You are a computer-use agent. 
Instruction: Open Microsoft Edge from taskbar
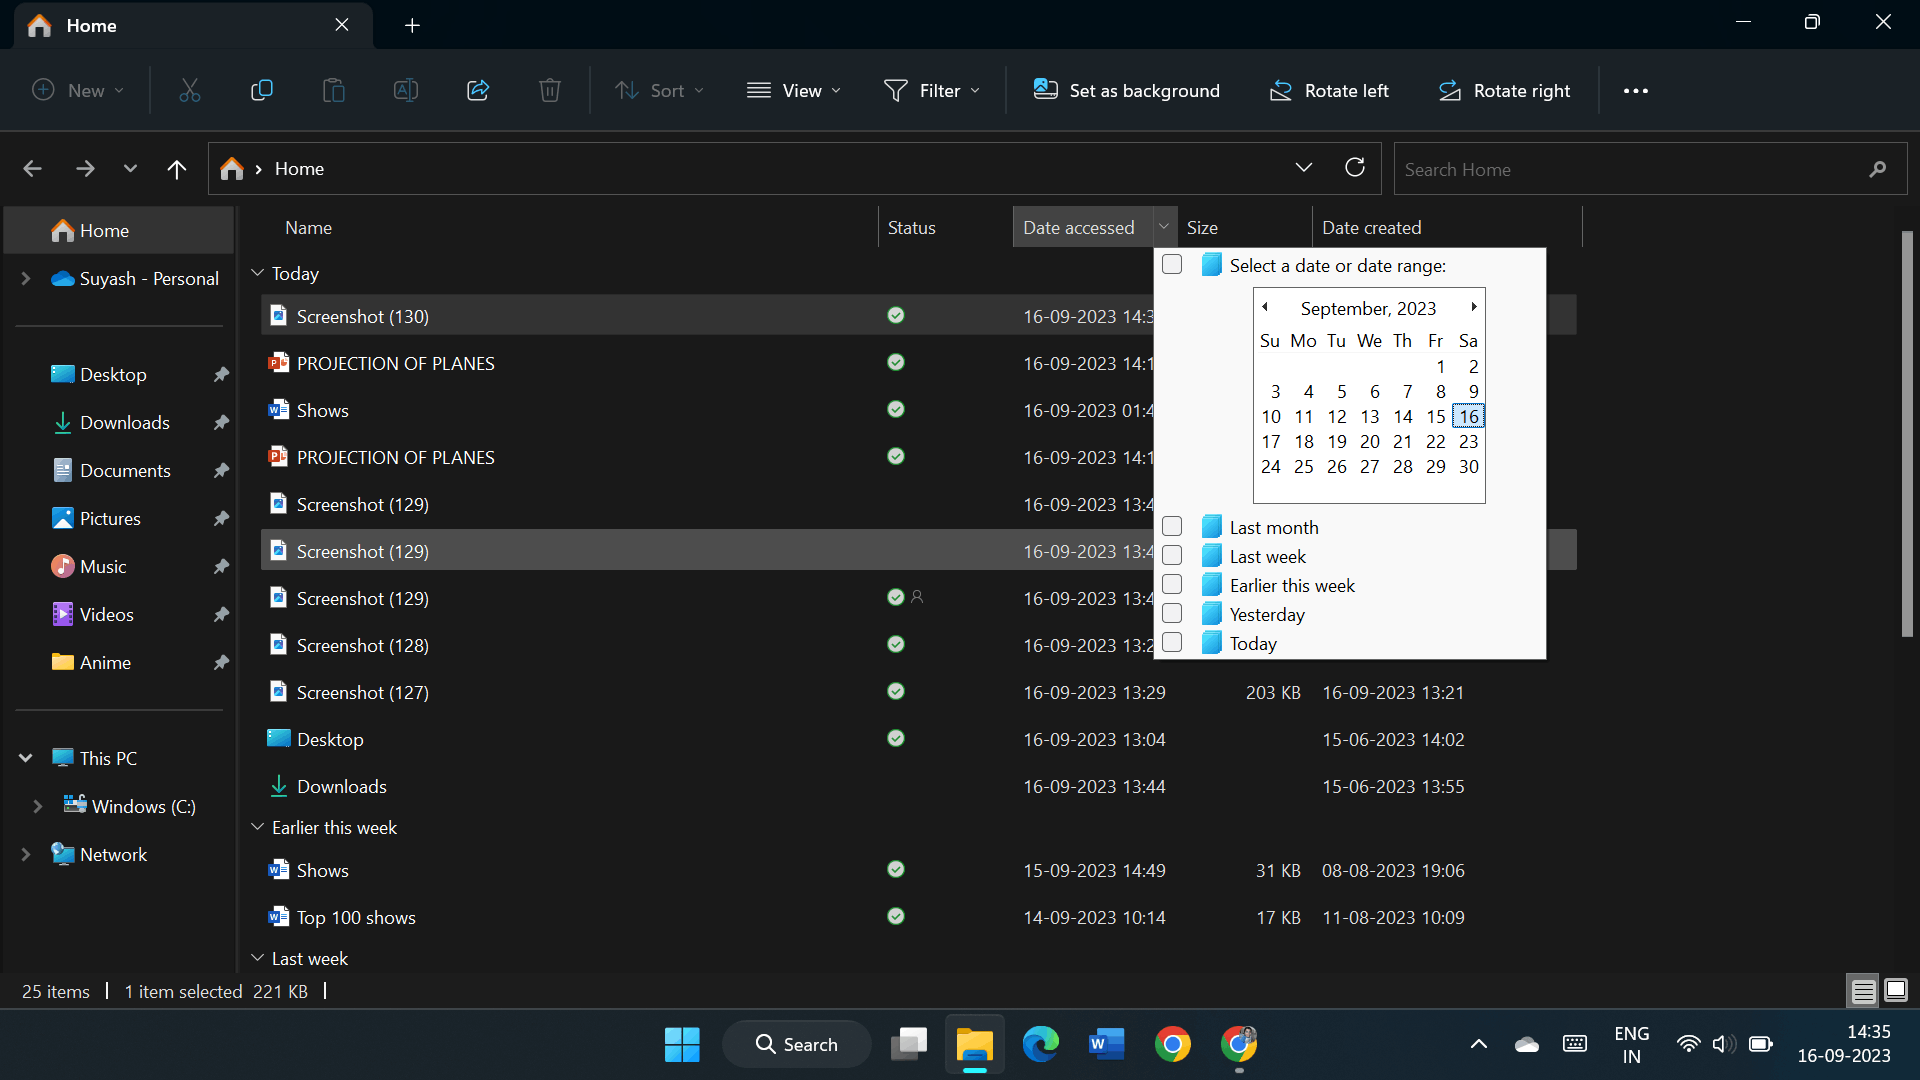(1040, 1044)
